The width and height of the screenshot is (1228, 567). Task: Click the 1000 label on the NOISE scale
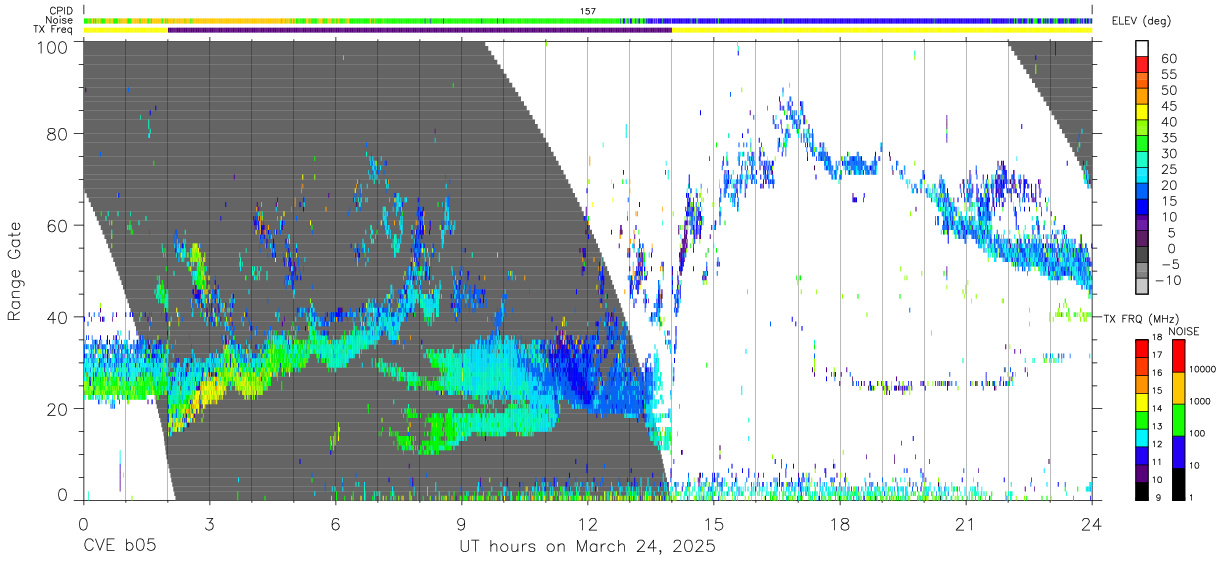tap(1200, 400)
